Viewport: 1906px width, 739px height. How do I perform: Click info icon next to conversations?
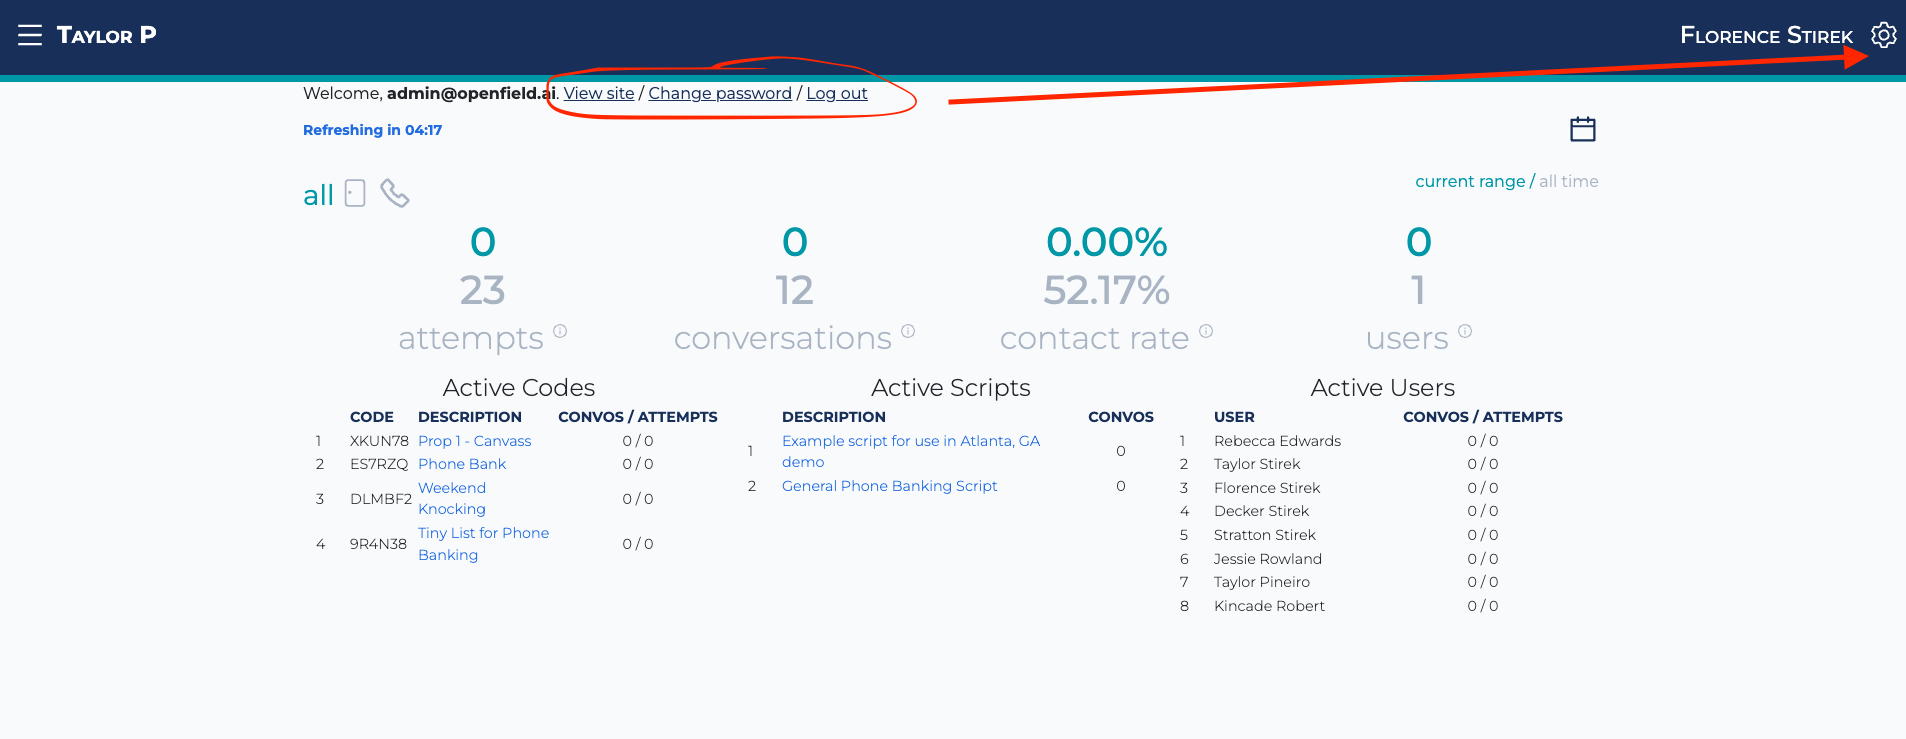(x=908, y=331)
